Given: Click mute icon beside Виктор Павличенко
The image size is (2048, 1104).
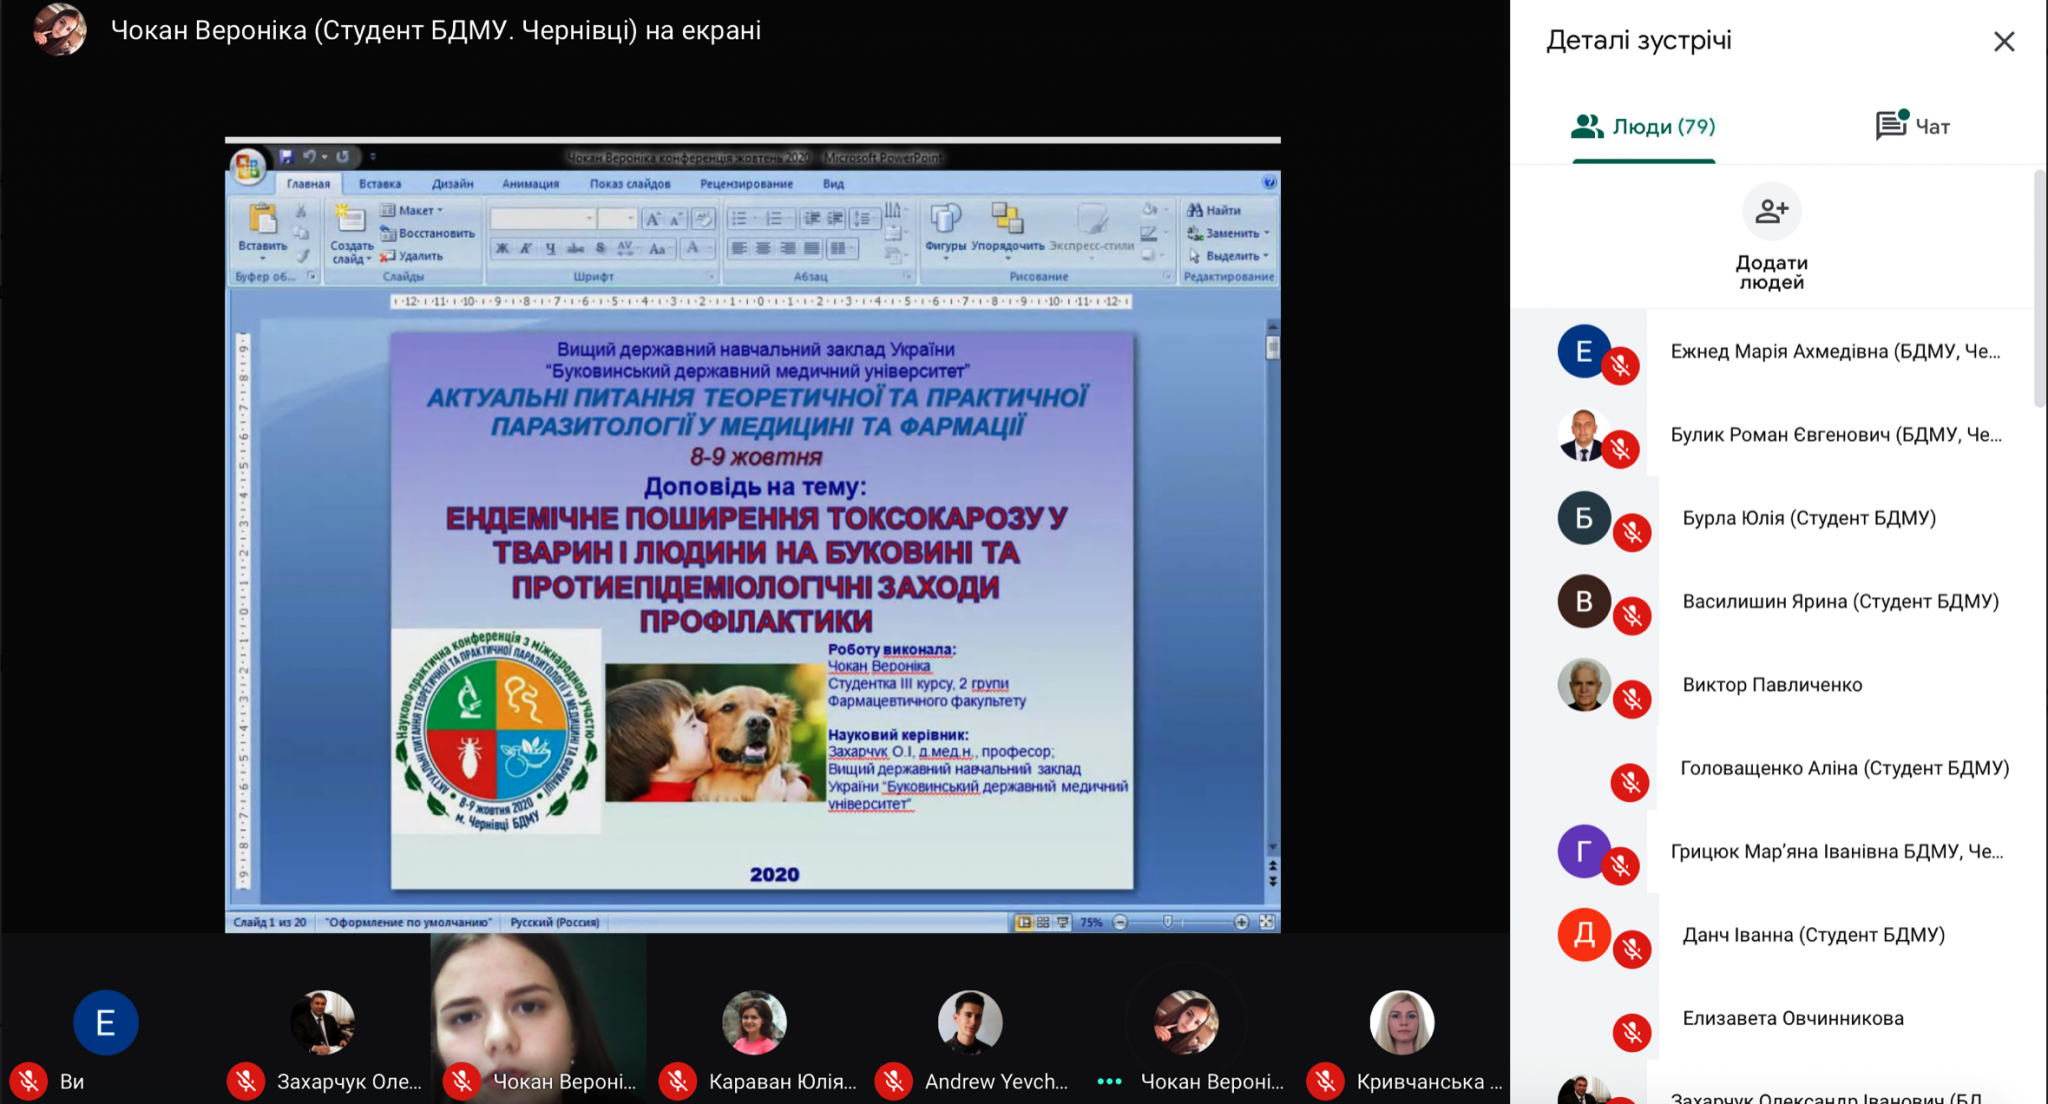Looking at the screenshot, I should 1632,699.
